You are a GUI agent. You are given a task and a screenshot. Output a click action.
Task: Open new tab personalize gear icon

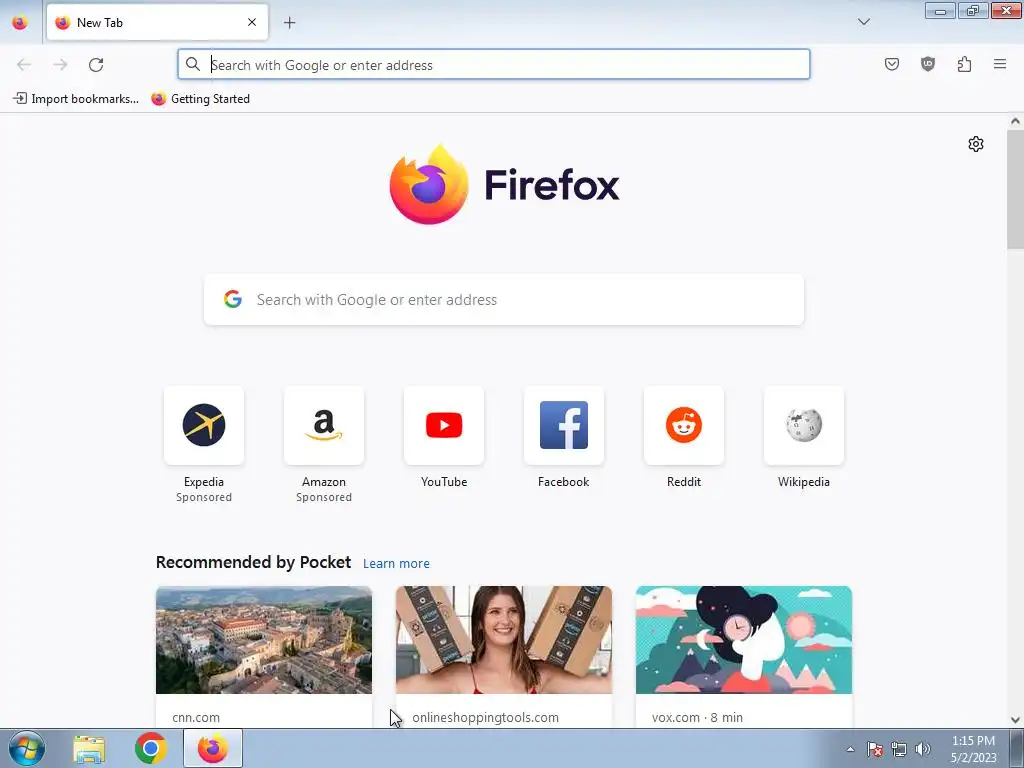pyautogui.click(x=976, y=144)
